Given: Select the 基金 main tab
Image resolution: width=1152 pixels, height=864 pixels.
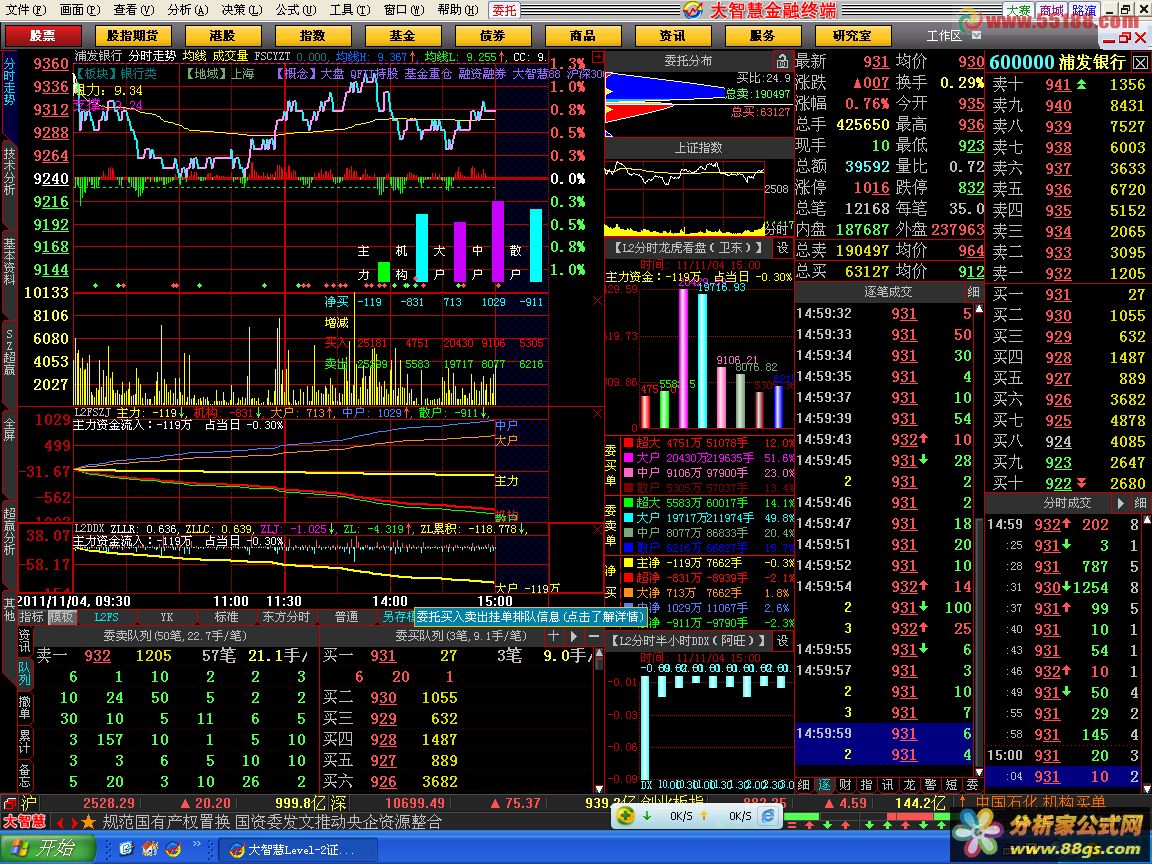Looking at the screenshot, I should 402,35.
